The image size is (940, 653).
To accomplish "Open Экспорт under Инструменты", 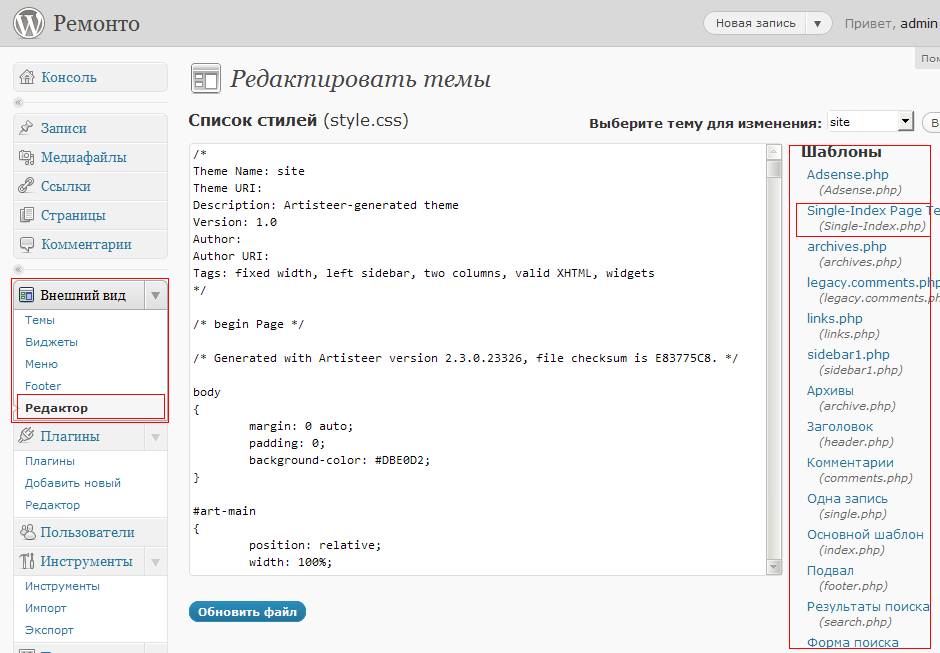I will coord(49,630).
